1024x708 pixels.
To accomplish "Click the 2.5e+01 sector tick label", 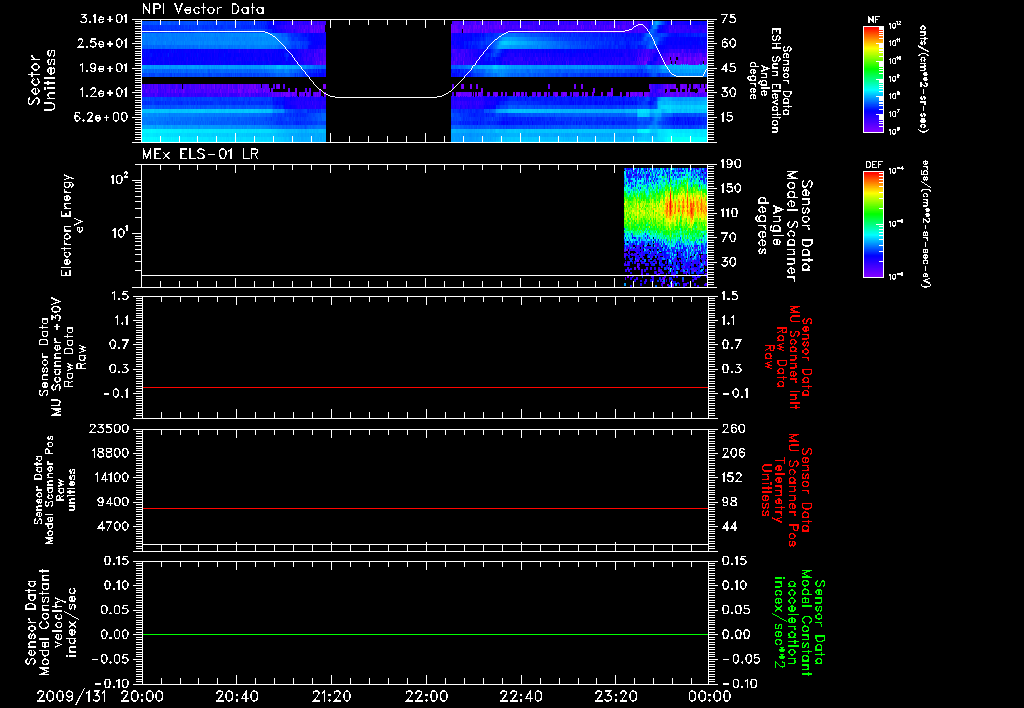I will tap(103, 43).
